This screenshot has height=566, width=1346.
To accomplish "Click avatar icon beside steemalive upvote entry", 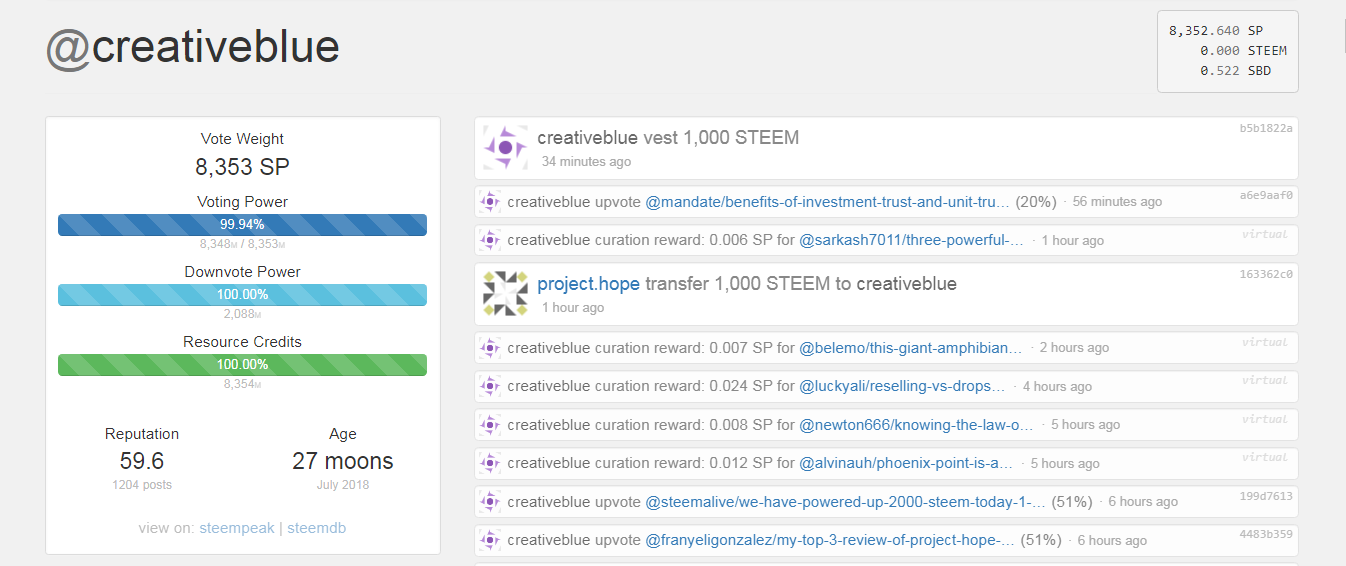I will (490, 502).
